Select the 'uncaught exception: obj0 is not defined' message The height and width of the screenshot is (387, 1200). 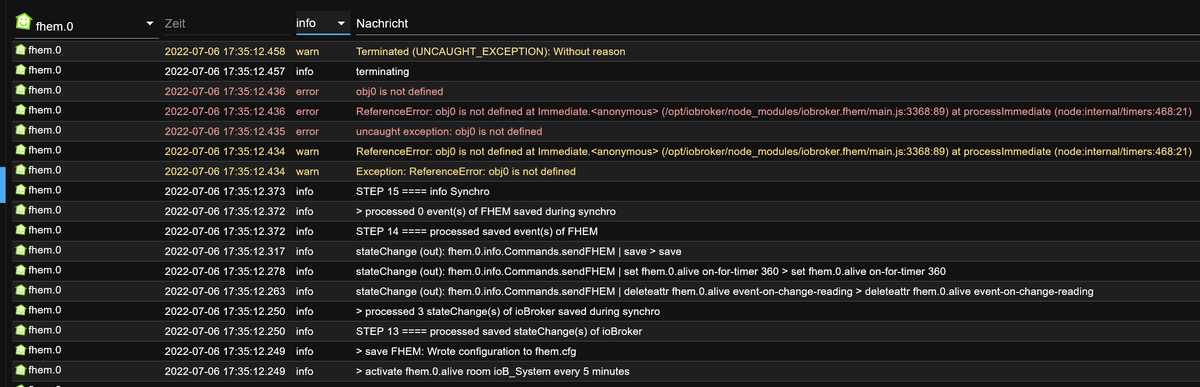click(x=449, y=131)
